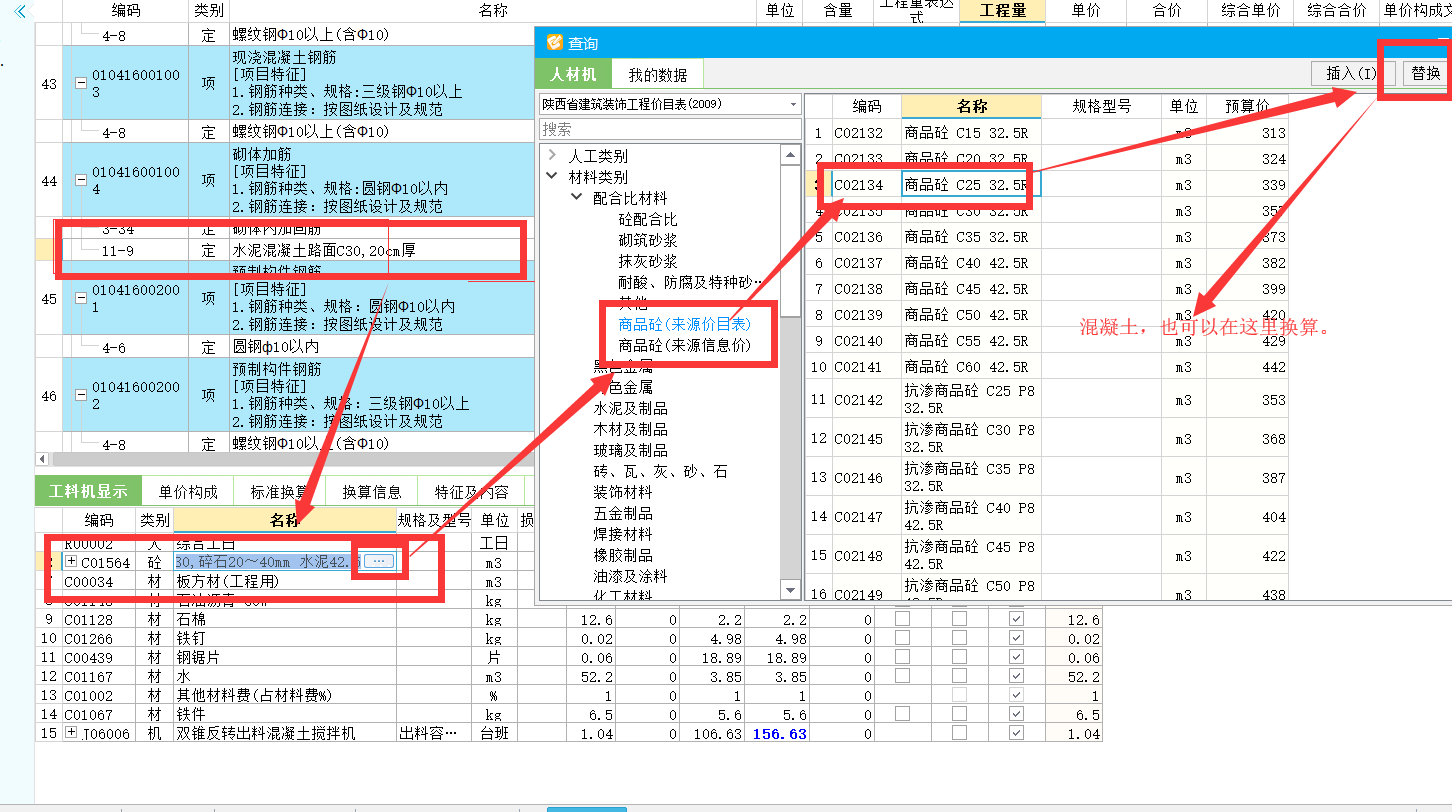Tick the unchecked box in the 双锥反转出料混凝土搅拌机 row

[960, 733]
